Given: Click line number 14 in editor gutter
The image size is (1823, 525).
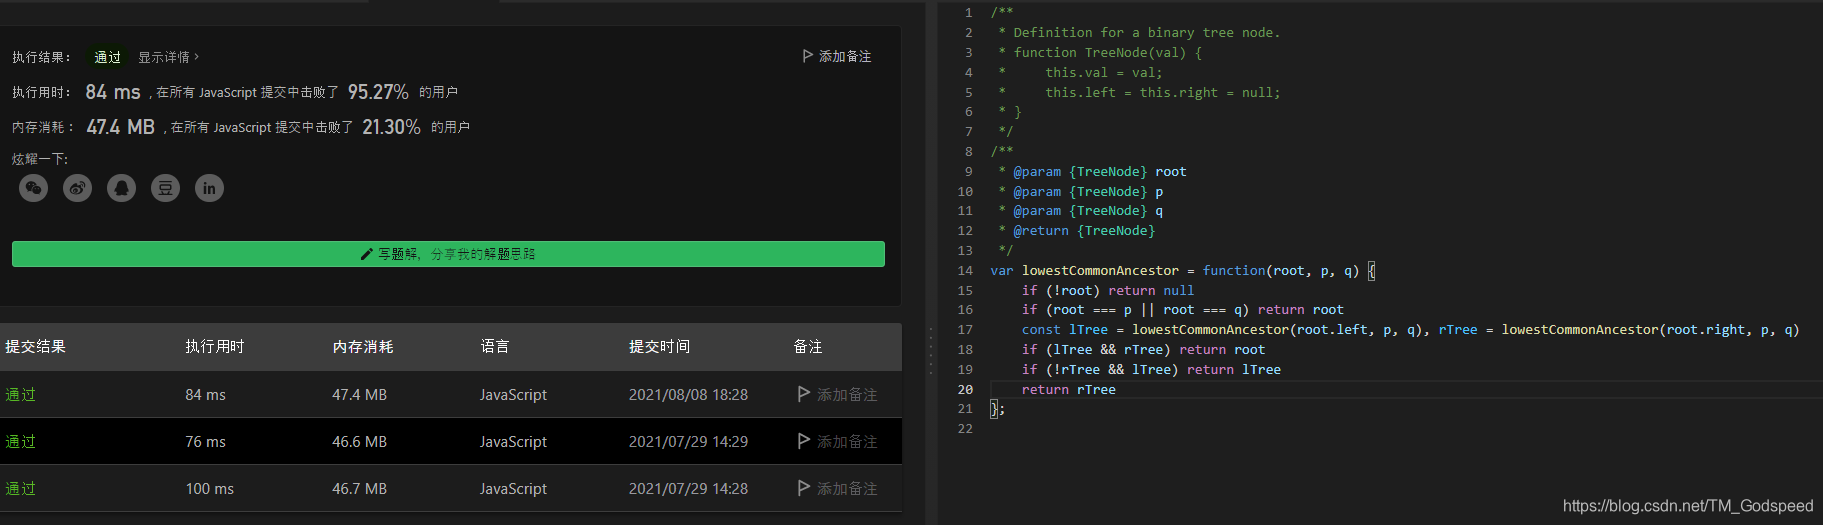Looking at the screenshot, I should tap(965, 270).
